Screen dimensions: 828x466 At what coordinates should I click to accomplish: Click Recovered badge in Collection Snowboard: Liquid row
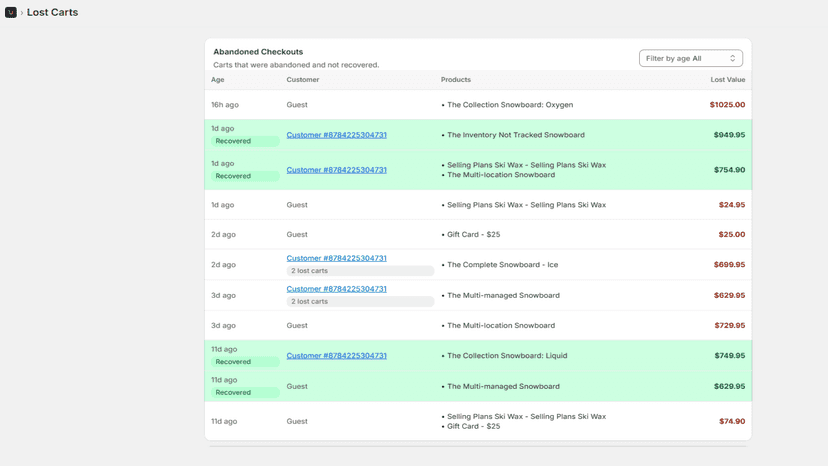(245, 362)
